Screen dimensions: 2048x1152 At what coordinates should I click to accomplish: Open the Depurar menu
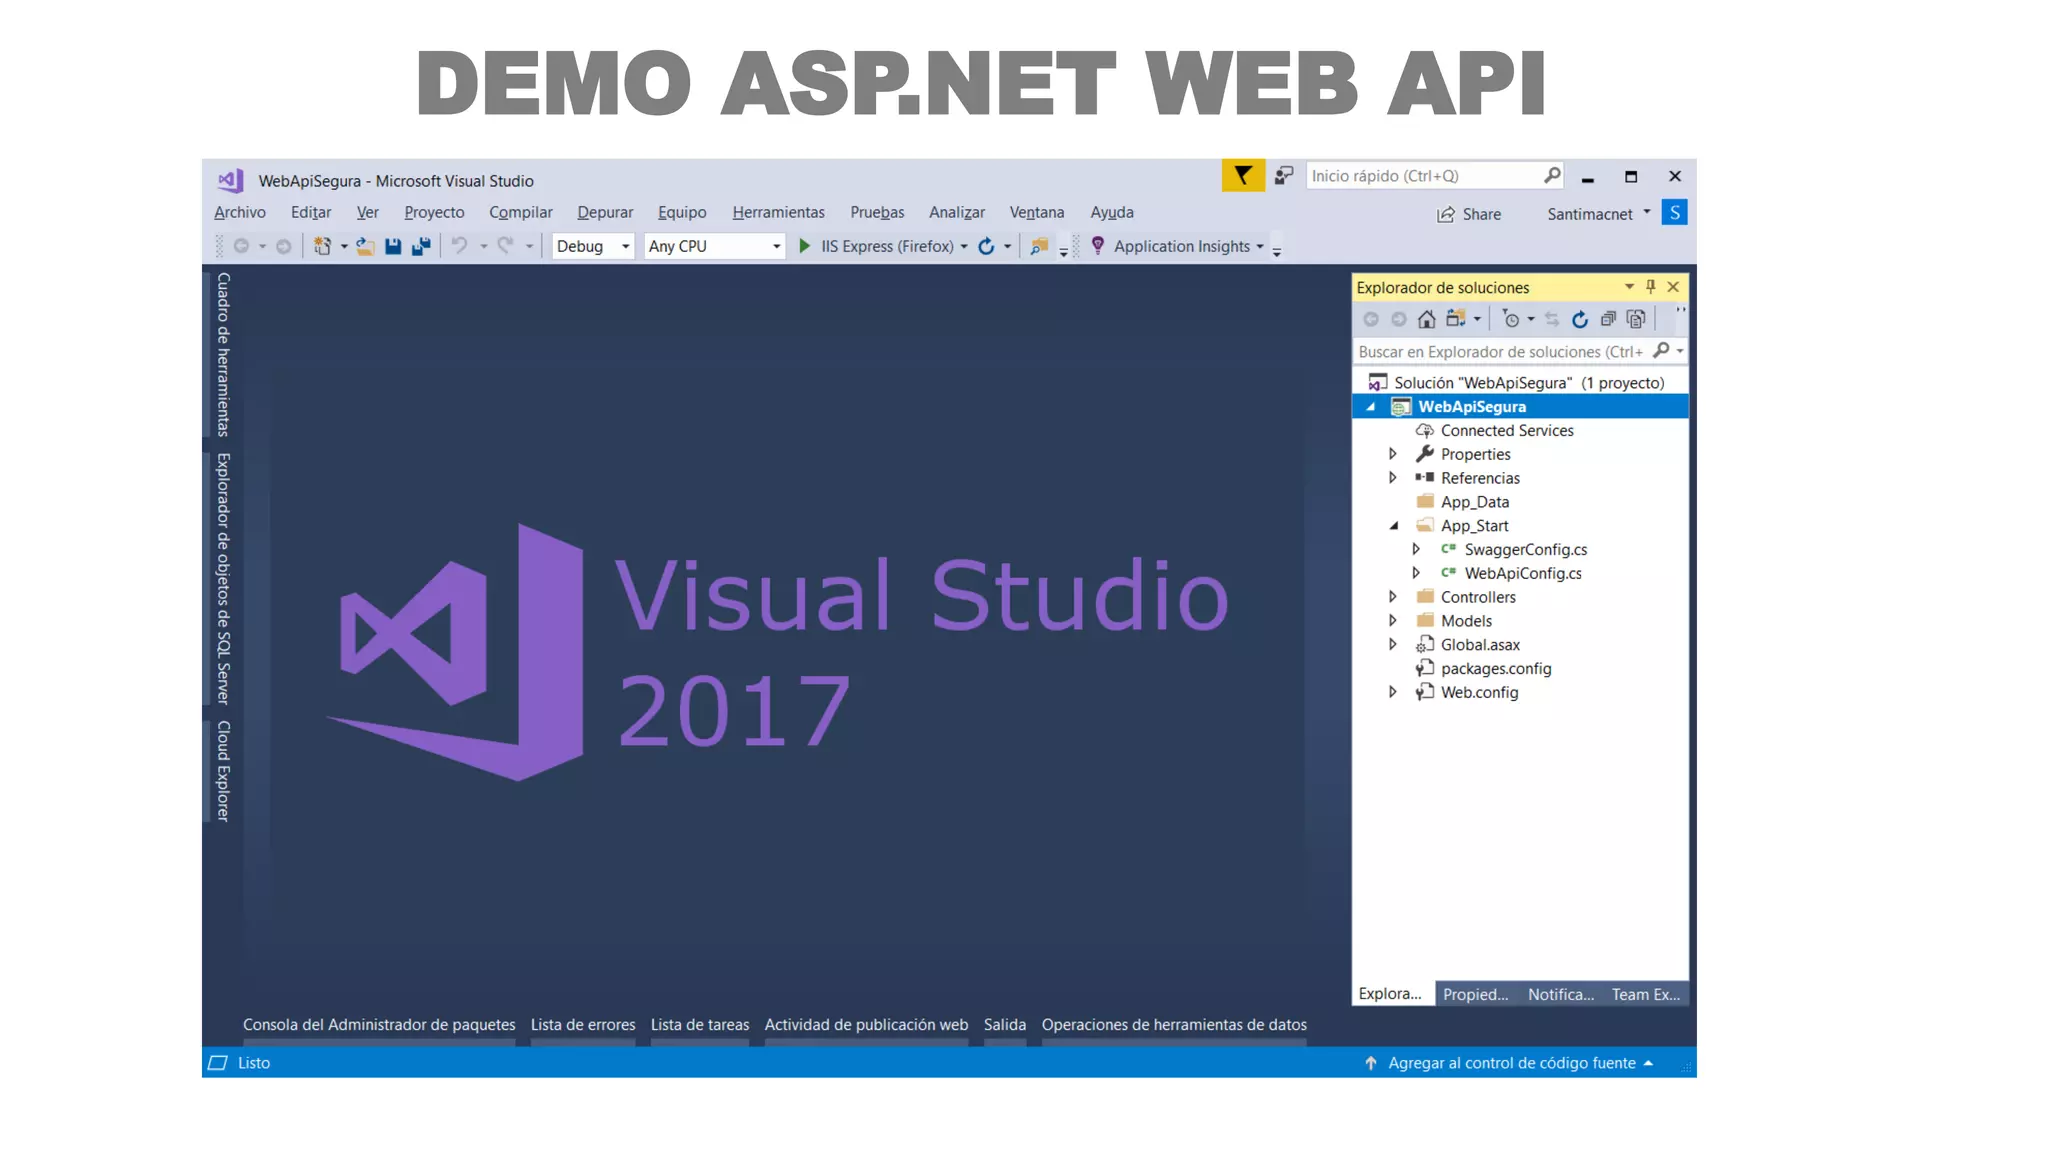click(x=605, y=212)
